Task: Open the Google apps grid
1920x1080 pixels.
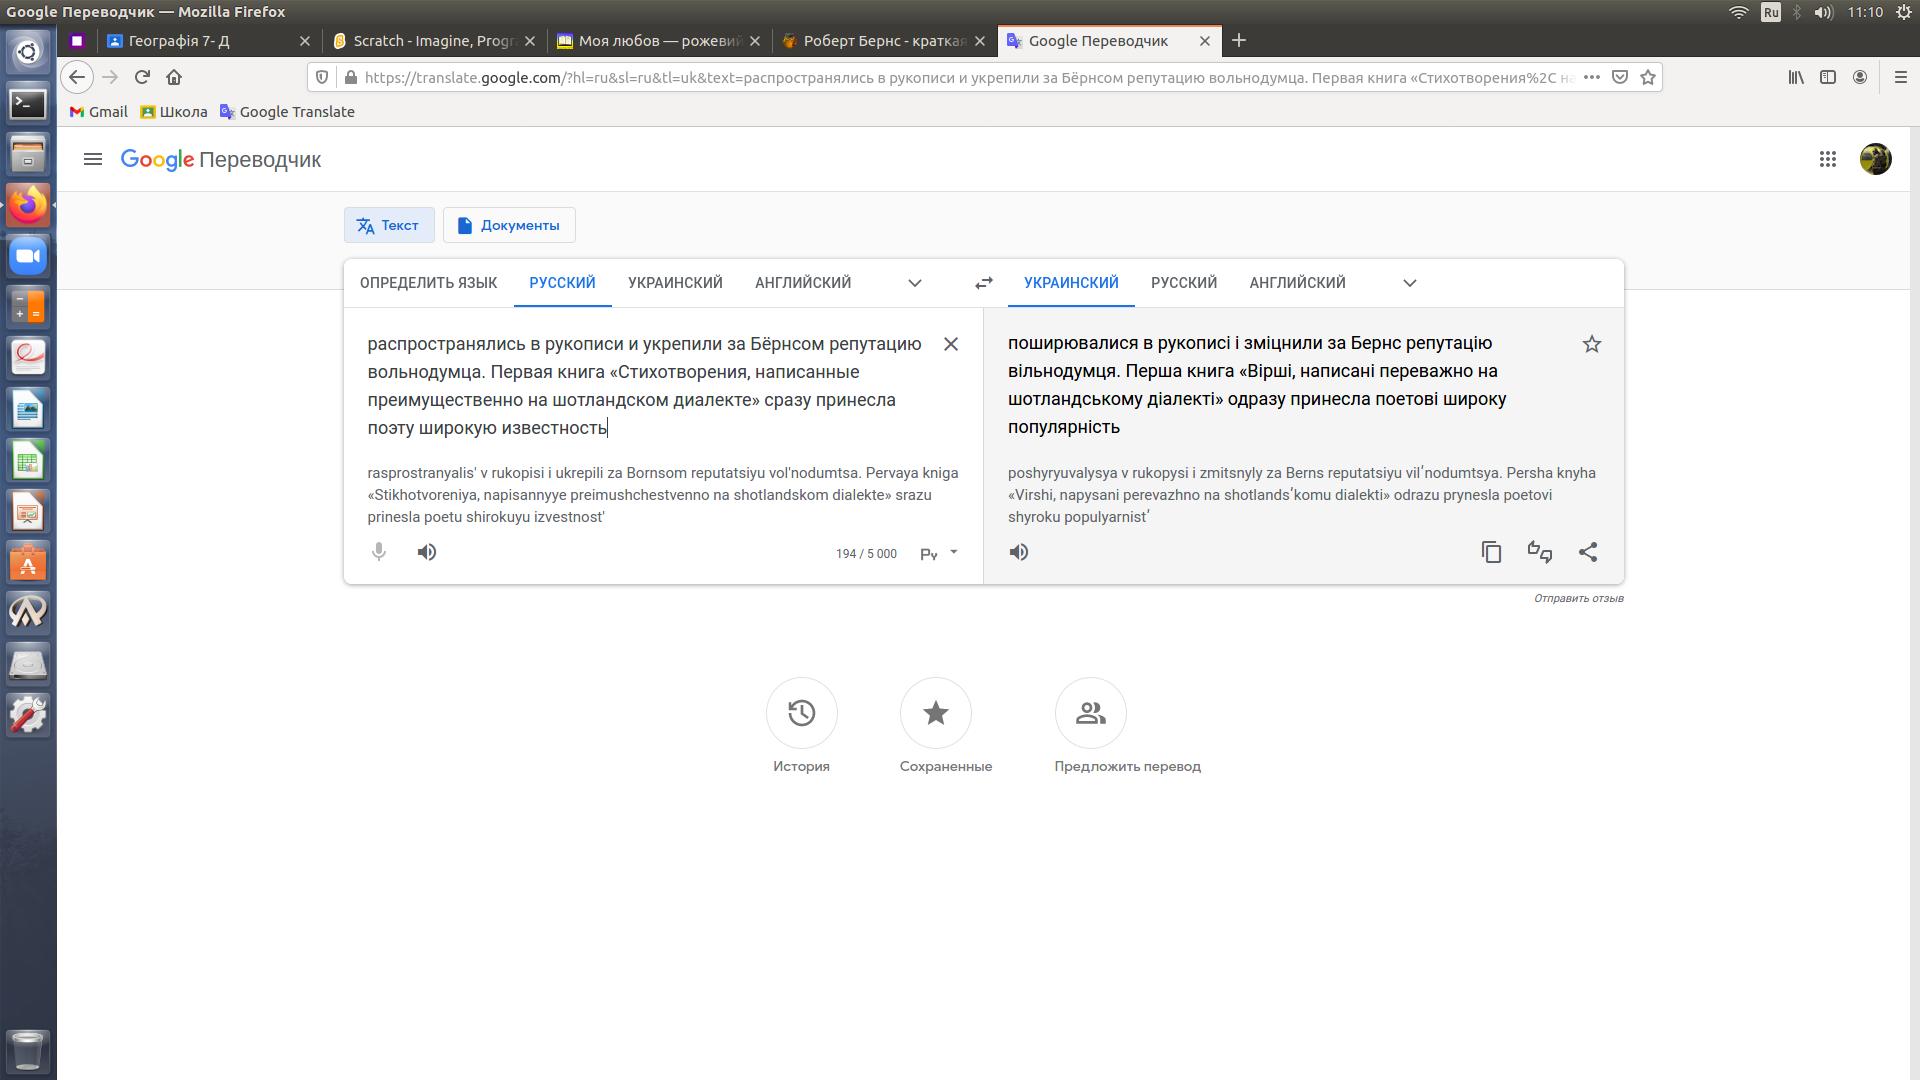Action: point(1828,159)
